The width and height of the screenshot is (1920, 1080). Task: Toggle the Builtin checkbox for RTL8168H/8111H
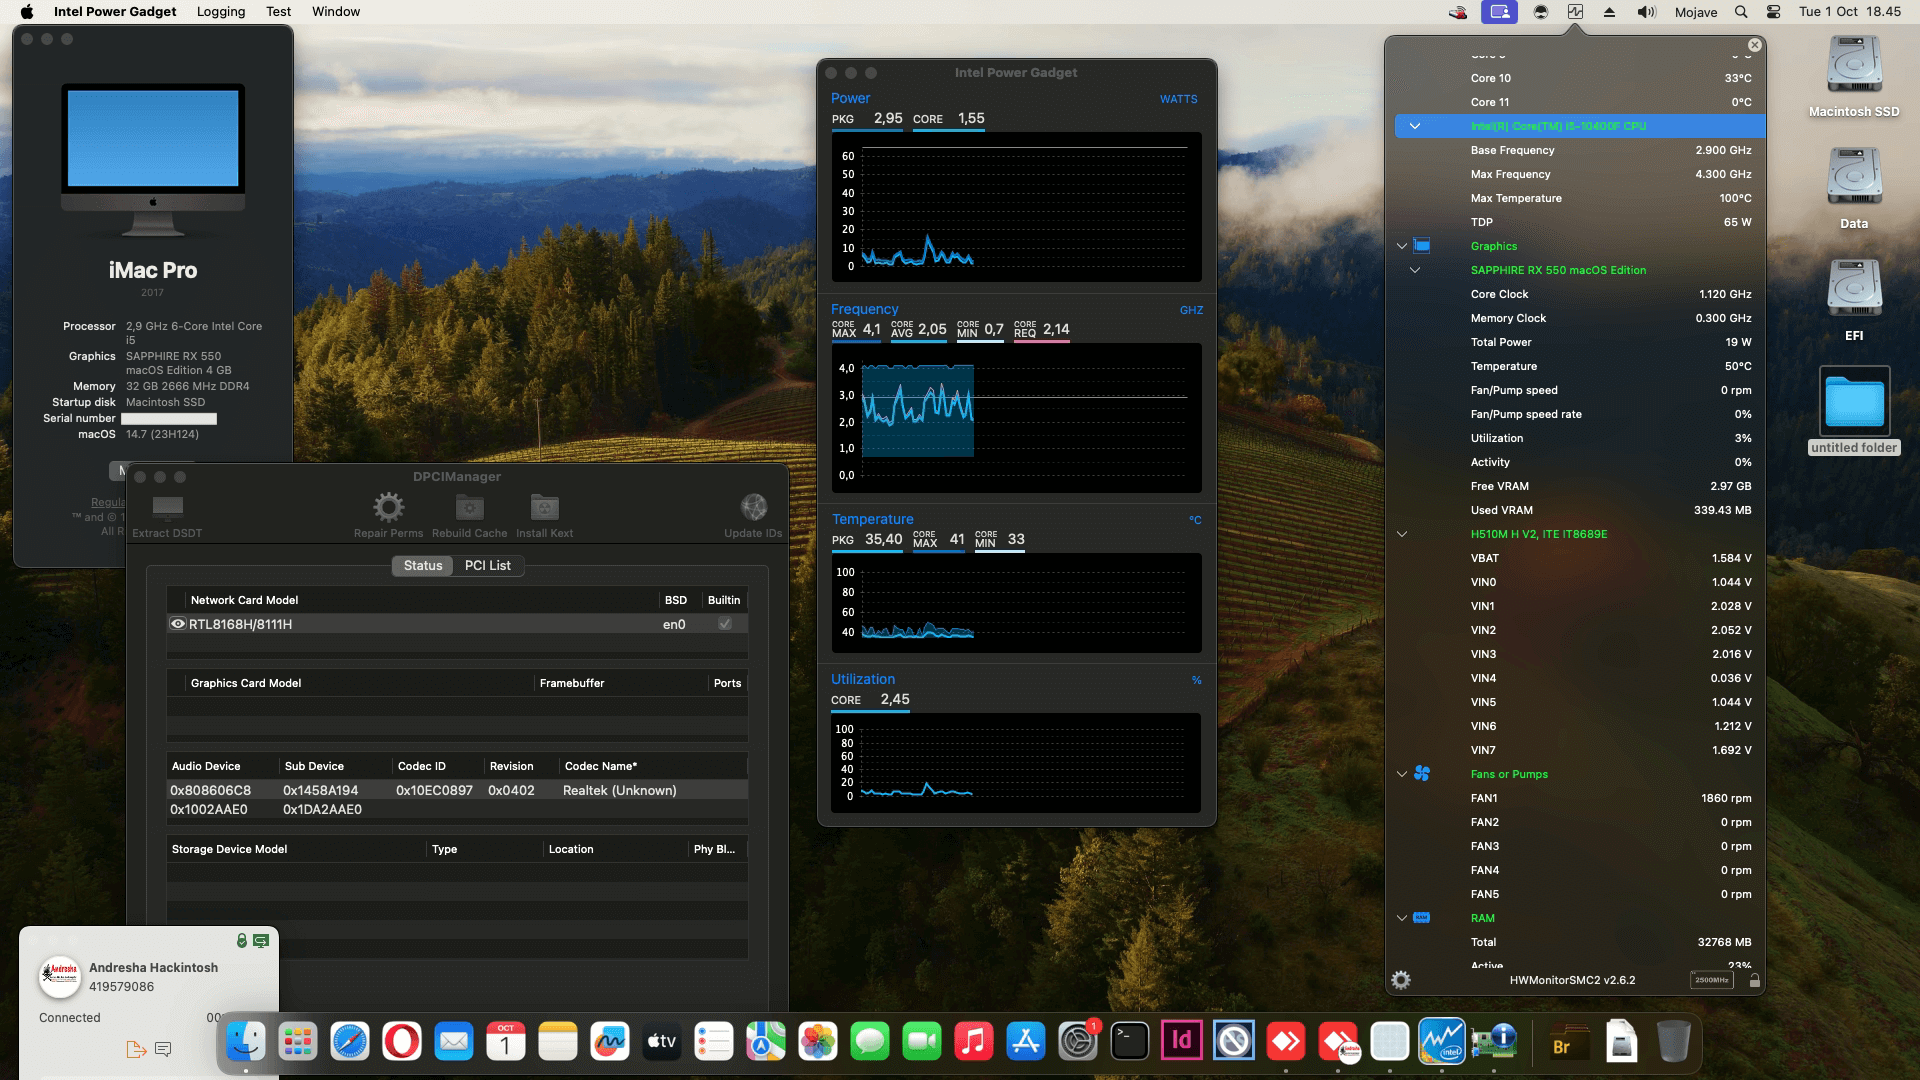point(724,624)
